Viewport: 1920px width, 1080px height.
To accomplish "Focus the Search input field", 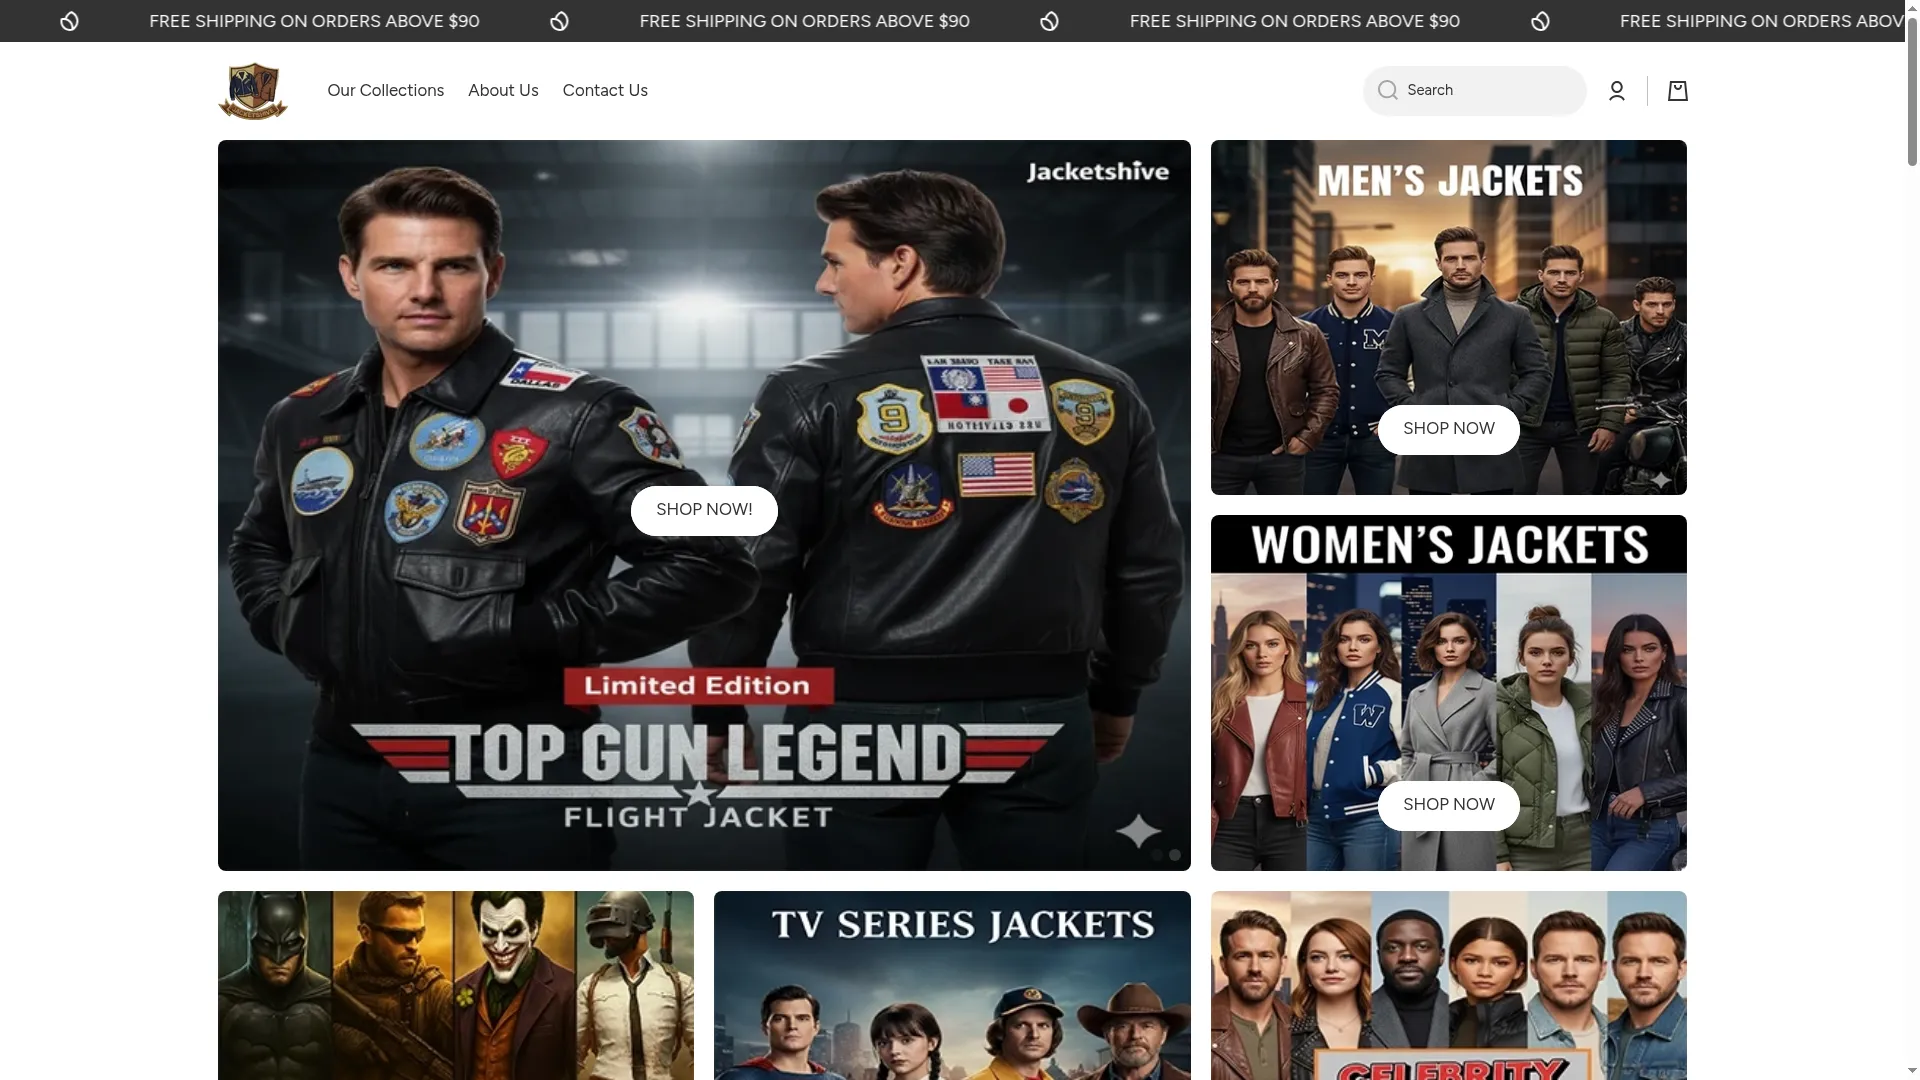I will (1474, 91).
